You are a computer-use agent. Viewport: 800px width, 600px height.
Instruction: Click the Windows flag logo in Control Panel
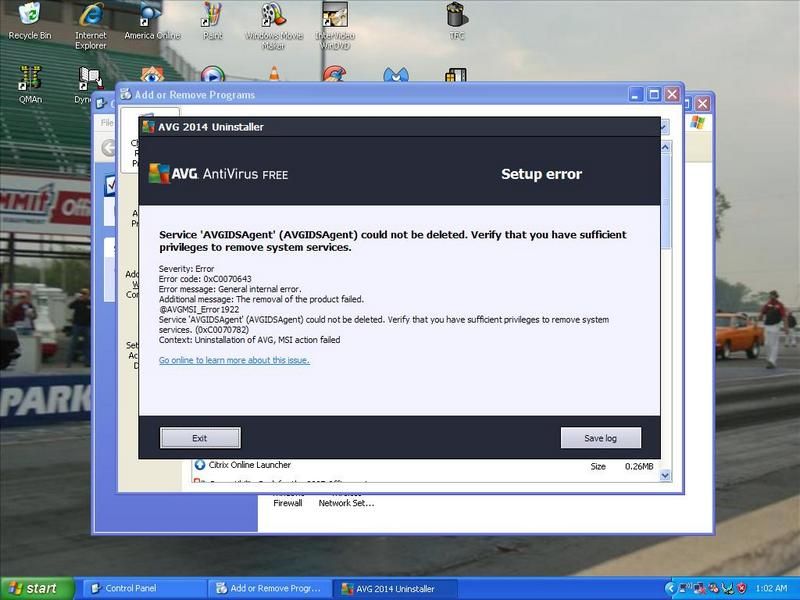click(x=697, y=122)
